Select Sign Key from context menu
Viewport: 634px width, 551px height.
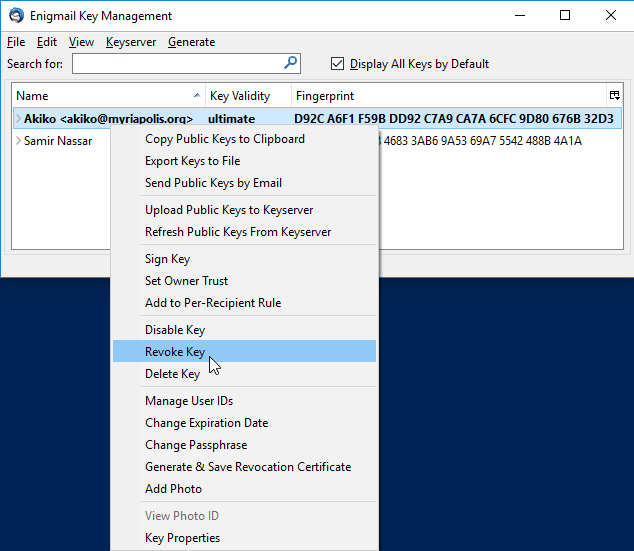244,259
